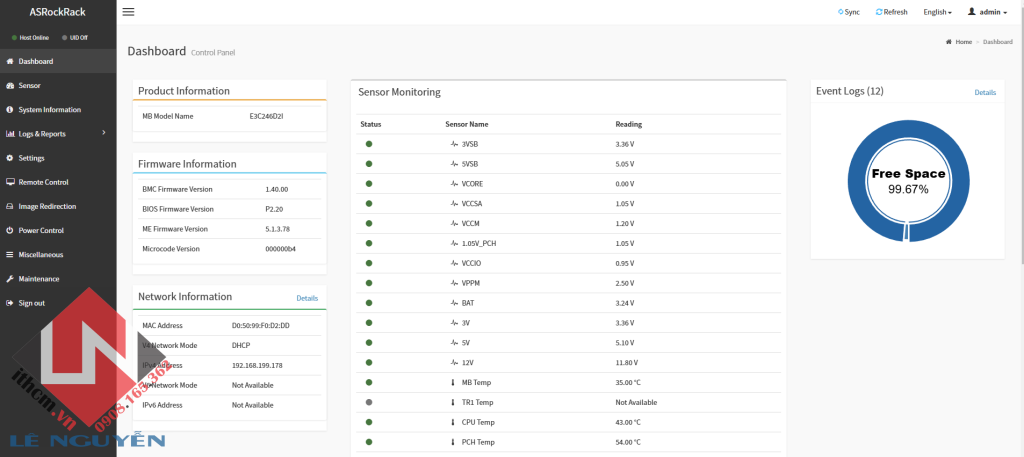The height and width of the screenshot is (457, 1024).
Task: Open Details link in Event Logs
Action: [985, 92]
